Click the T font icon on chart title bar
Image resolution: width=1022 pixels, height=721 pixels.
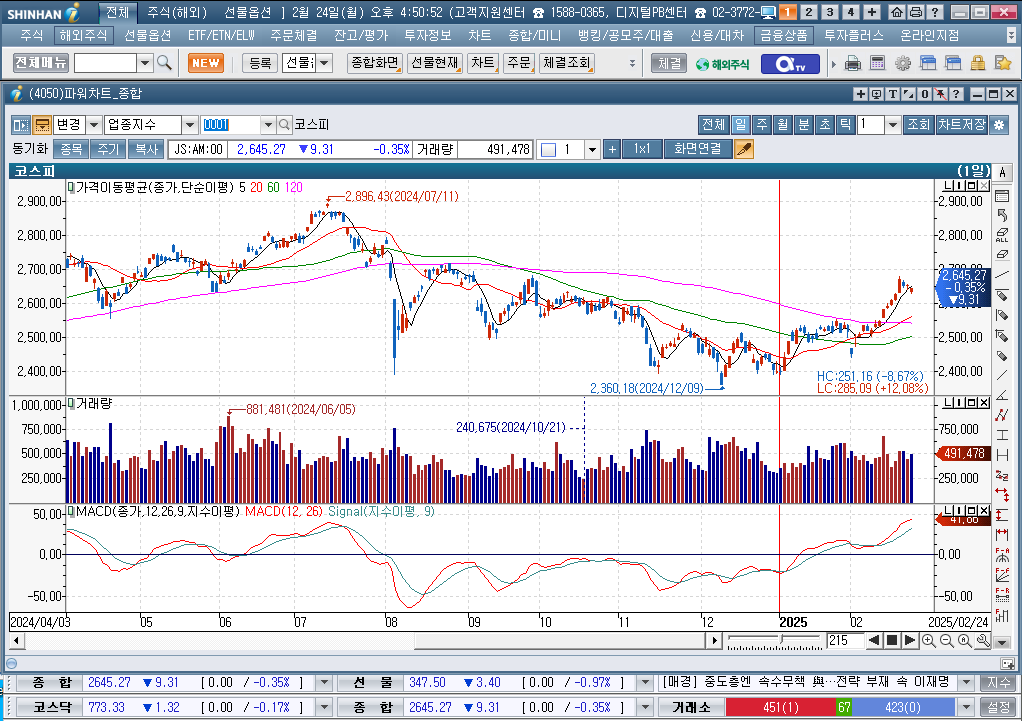pos(893,94)
